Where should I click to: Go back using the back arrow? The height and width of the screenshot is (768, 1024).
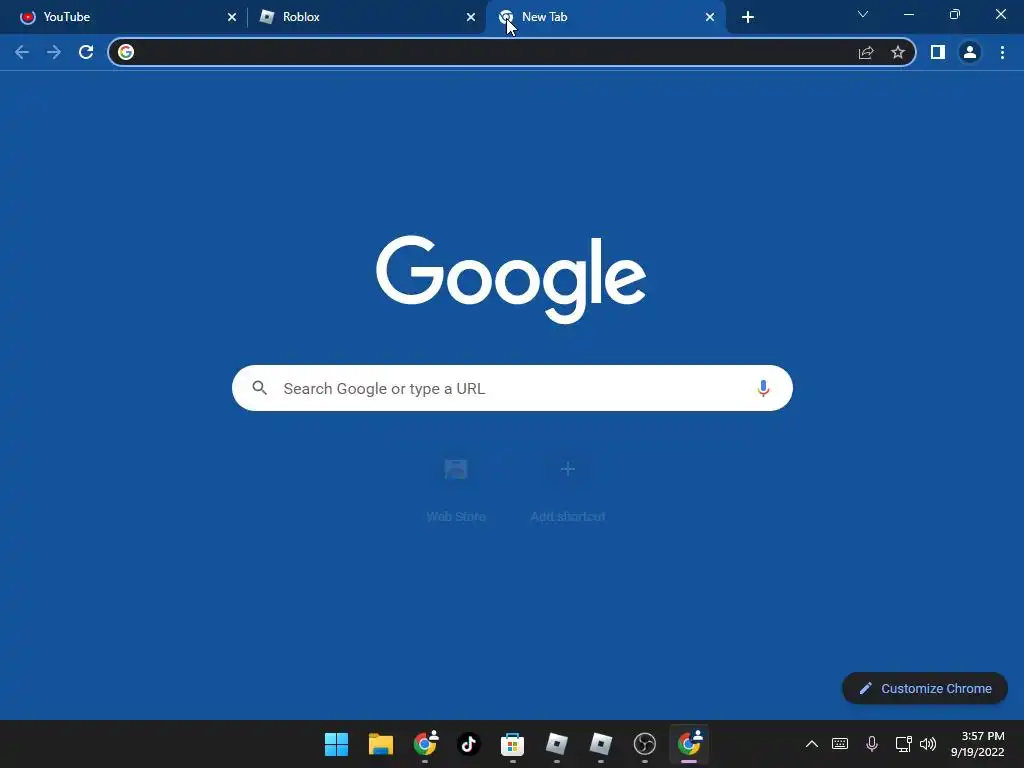(x=22, y=52)
